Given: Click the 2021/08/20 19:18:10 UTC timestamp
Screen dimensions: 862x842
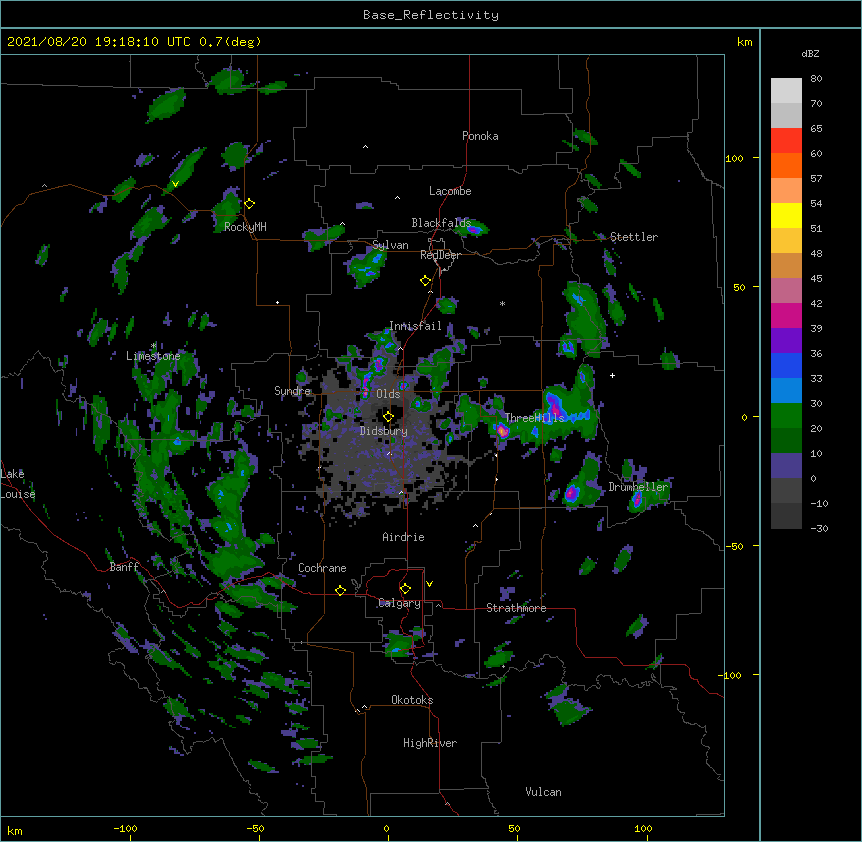Looking at the screenshot, I should point(99,42).
